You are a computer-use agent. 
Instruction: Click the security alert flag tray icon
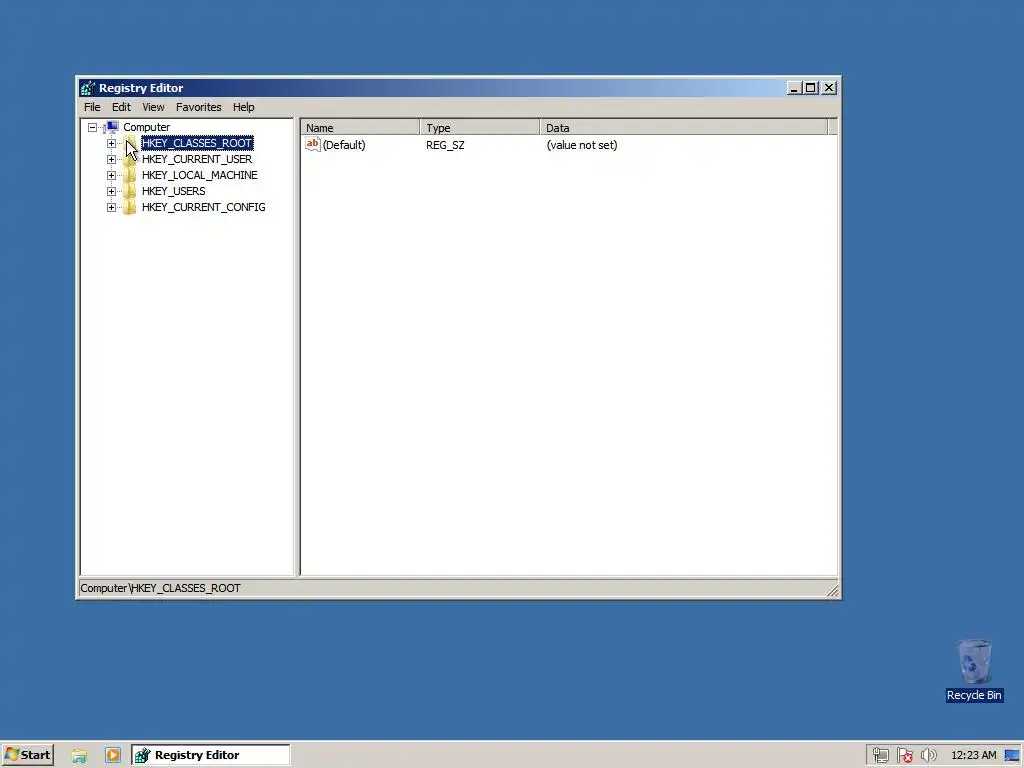click(904, 756)
